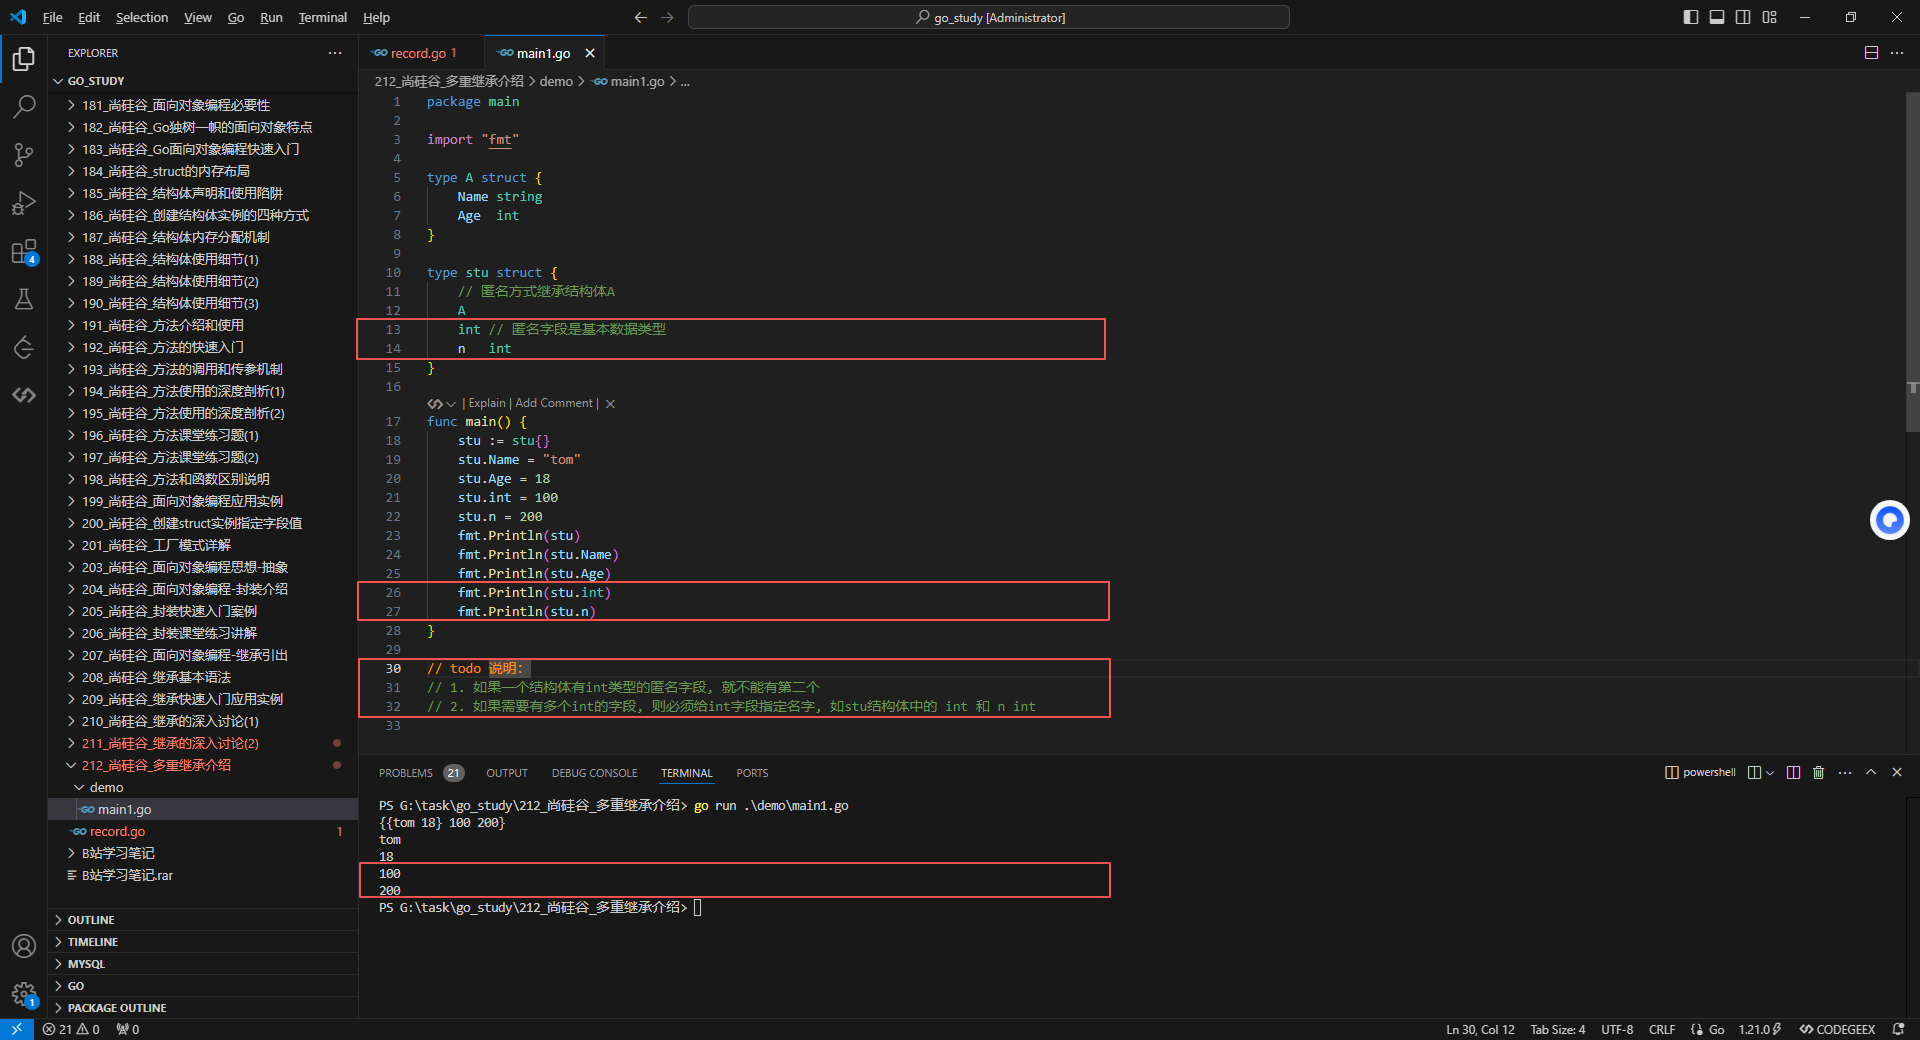Kill the terminal with the trash icon
The image size is (1920, 1040).
pyautogui.click(x=1819, y=773)
